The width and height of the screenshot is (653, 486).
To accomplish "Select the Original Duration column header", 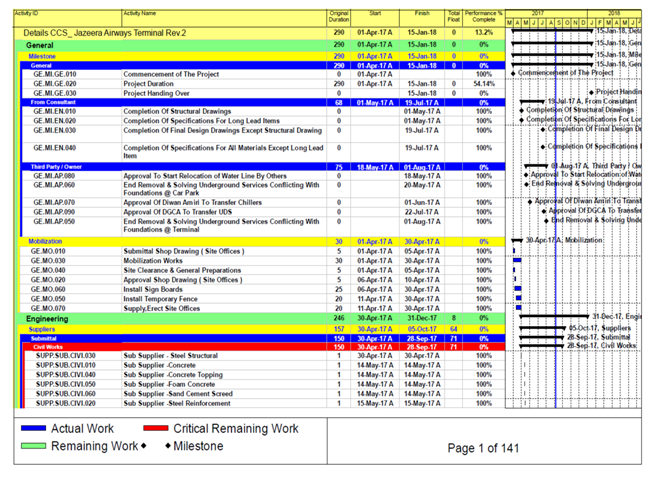I will point(339,17).
